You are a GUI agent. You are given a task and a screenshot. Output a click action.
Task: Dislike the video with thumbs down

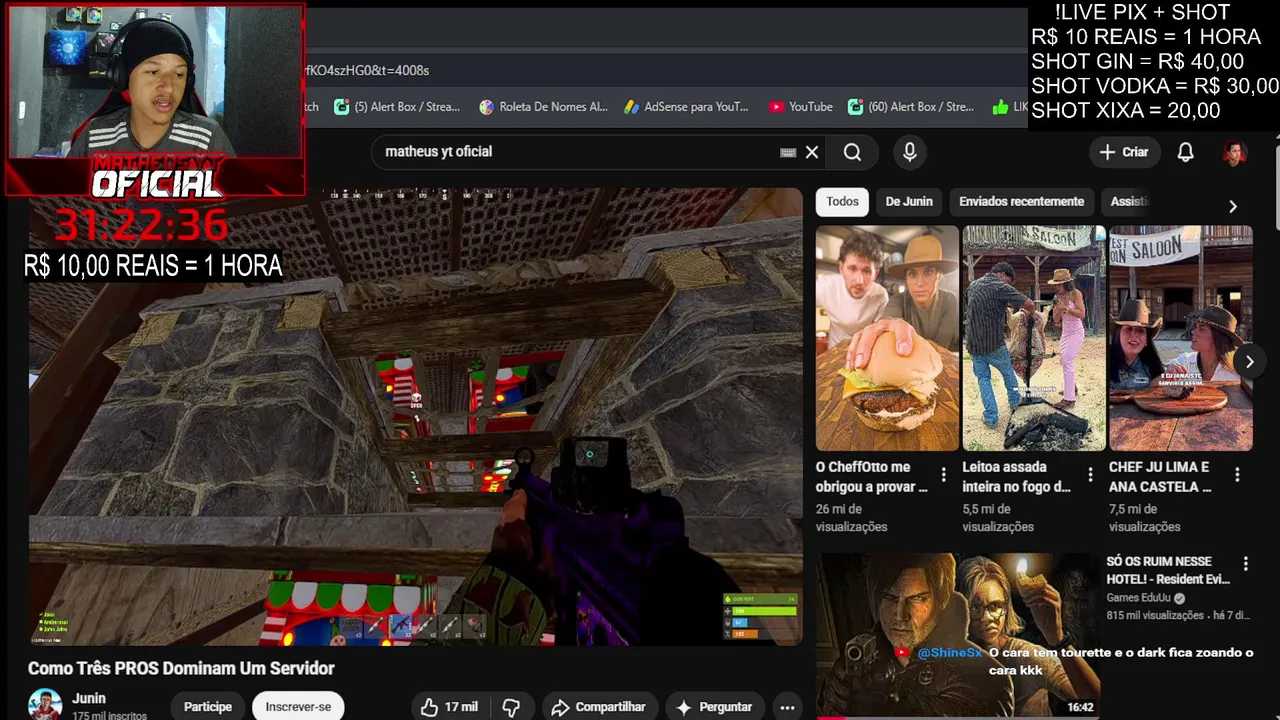coord(511,707)
